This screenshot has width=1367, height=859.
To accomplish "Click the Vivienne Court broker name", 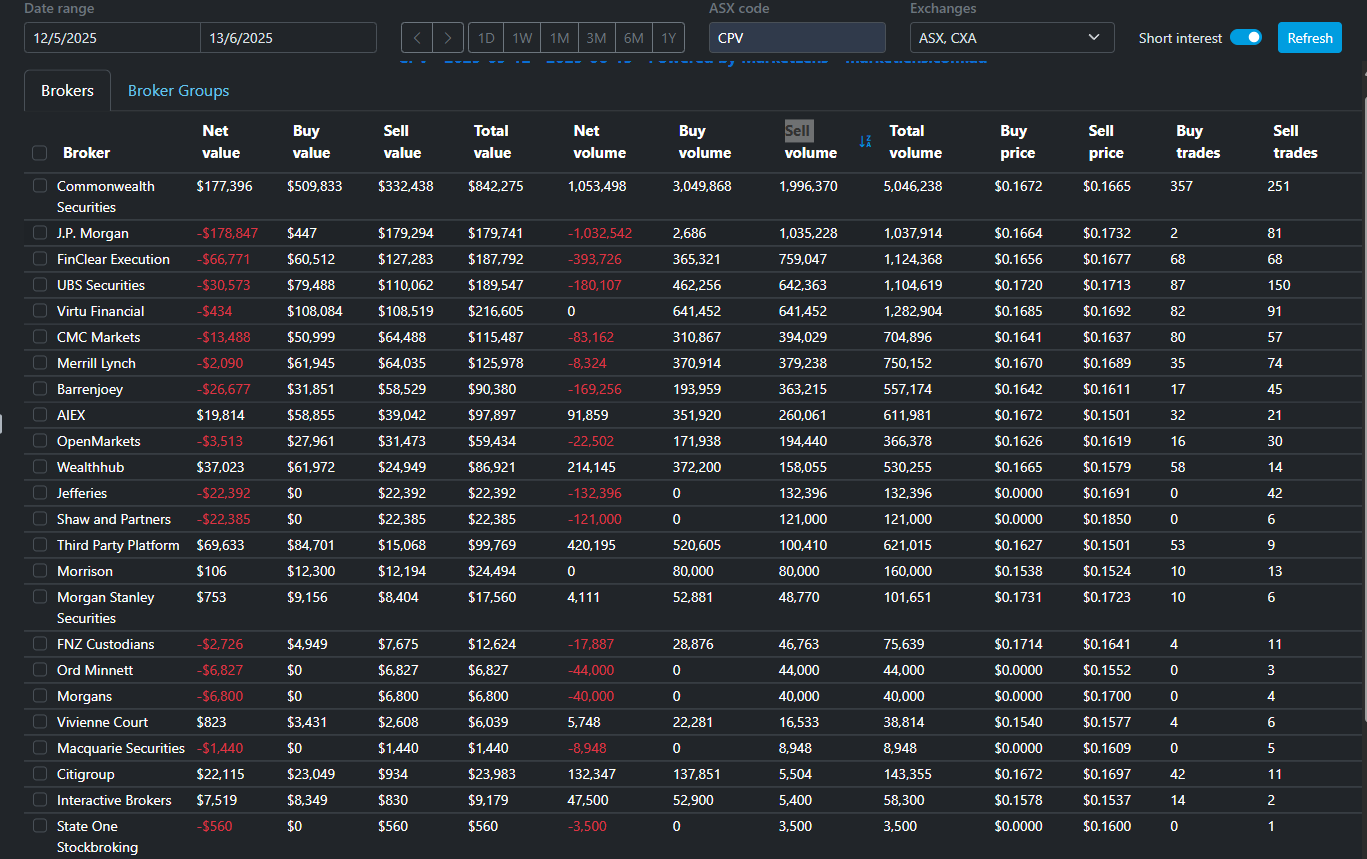I will point(102,722).
